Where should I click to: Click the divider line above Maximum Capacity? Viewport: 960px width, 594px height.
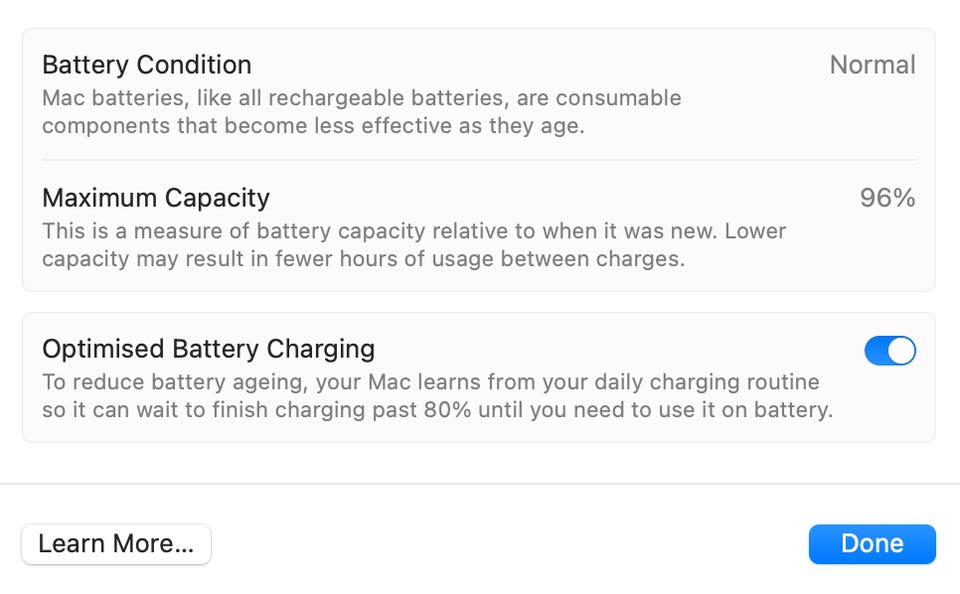(x=478, y=160)
